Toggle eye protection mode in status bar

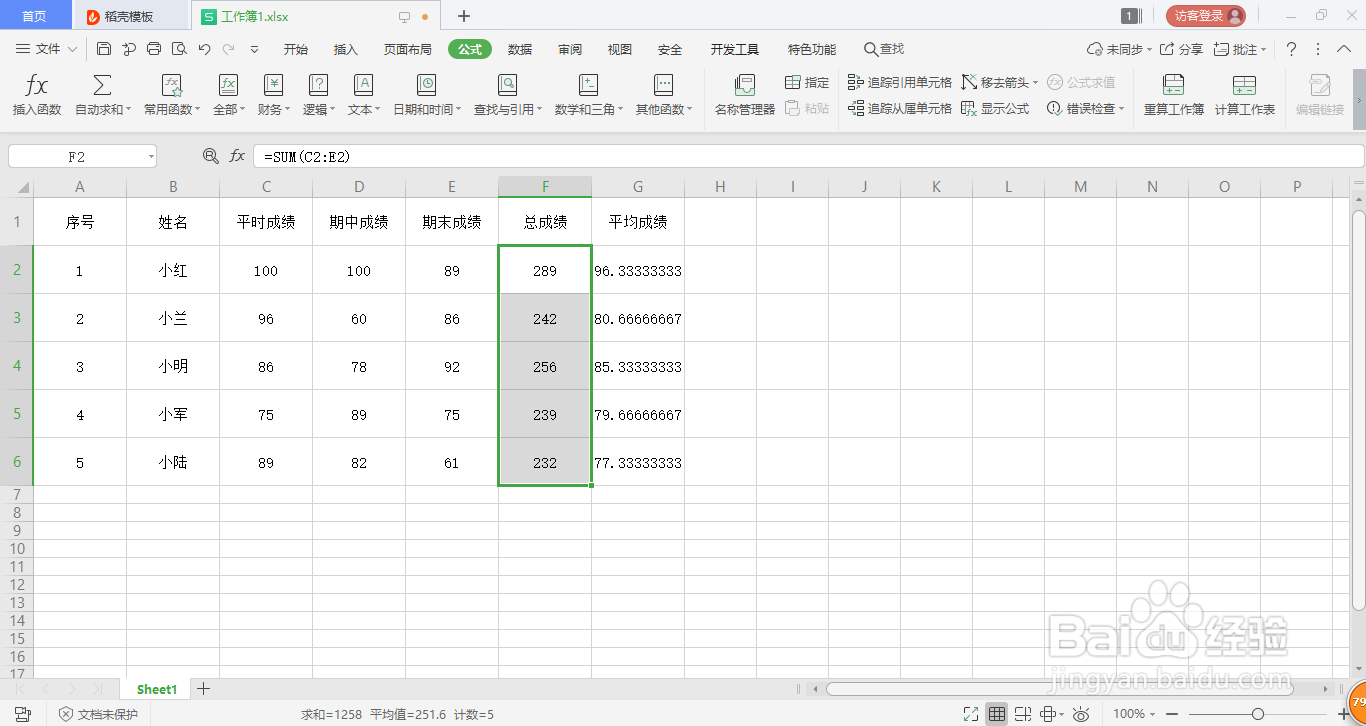coord(1081,714)
